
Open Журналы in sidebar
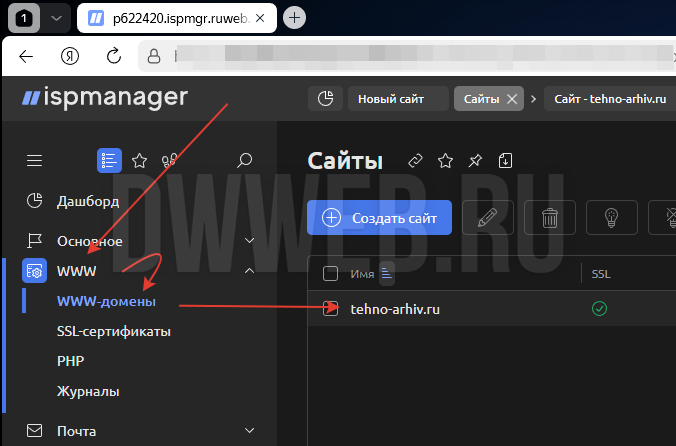pyautogui.click(x=88, y=391)
